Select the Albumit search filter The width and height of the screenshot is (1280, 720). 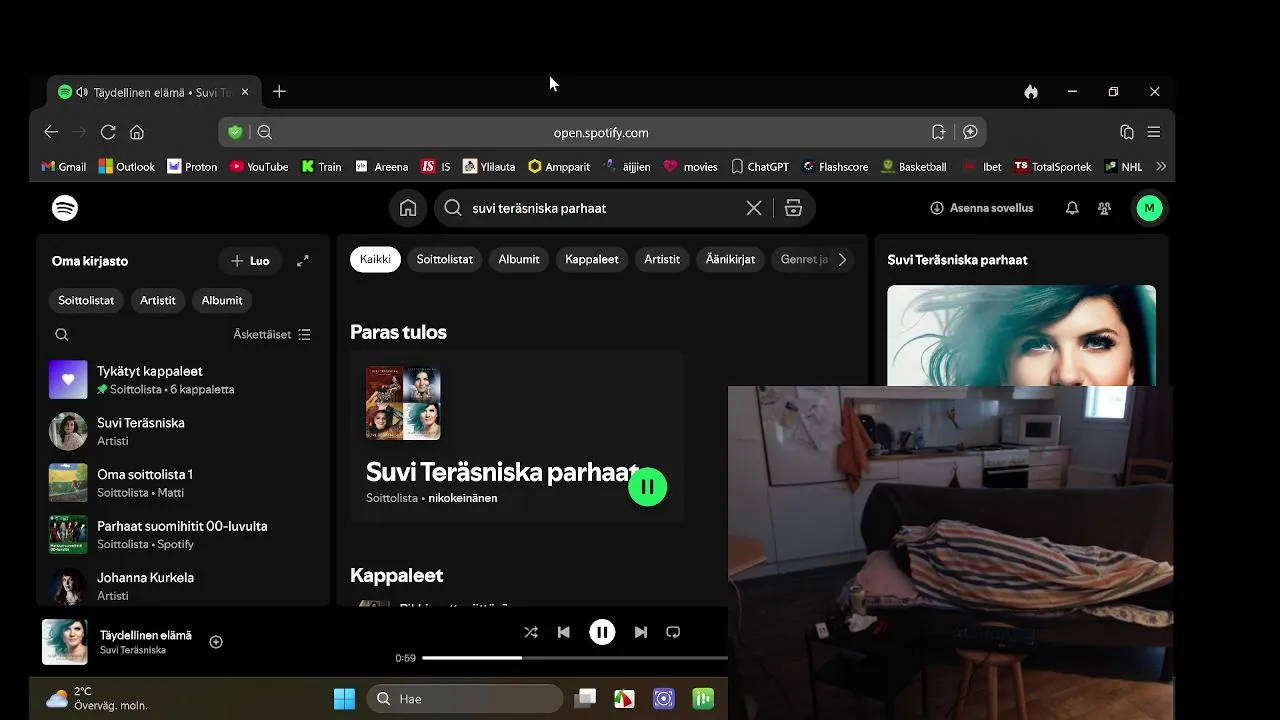pos(519,259)
